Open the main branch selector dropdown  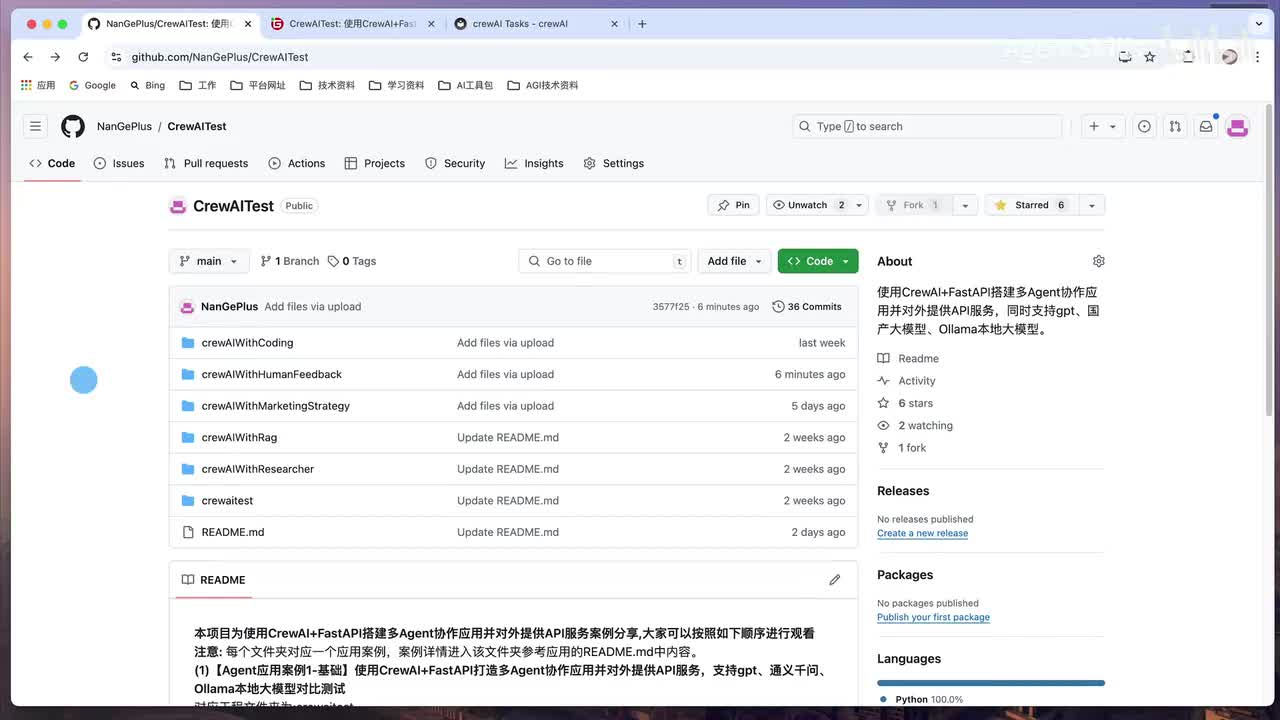click(x=209, y=261)
